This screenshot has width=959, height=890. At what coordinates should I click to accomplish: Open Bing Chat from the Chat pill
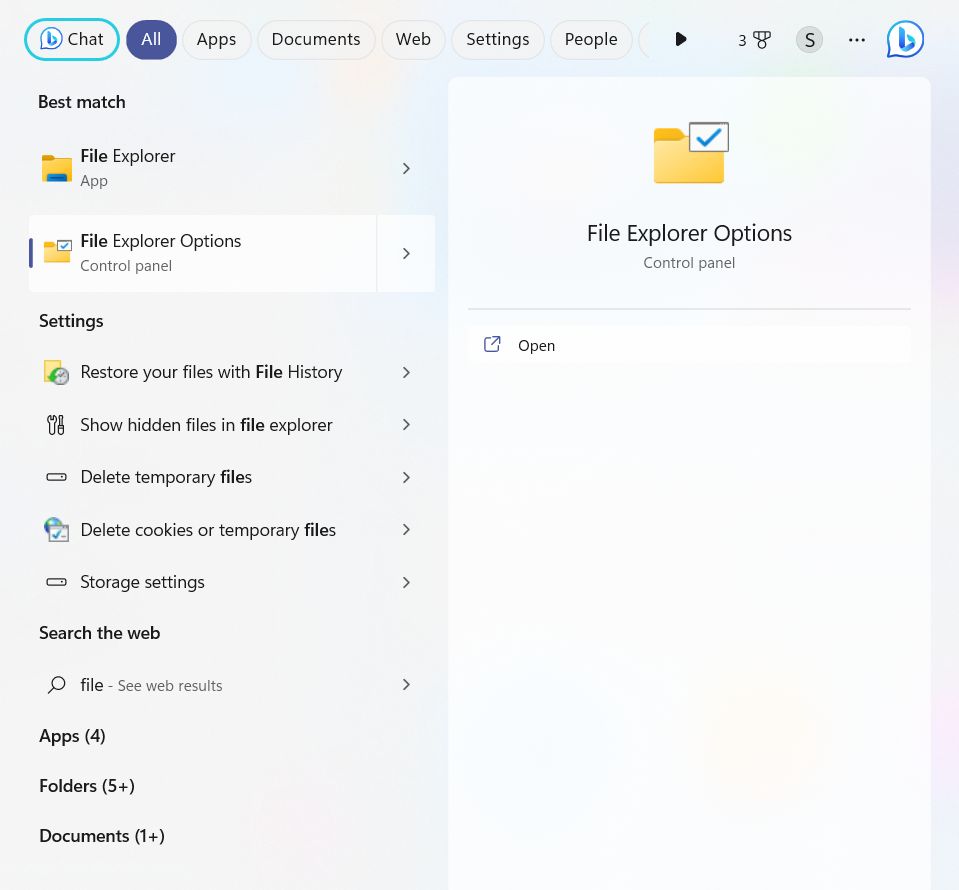click(72, 39)
